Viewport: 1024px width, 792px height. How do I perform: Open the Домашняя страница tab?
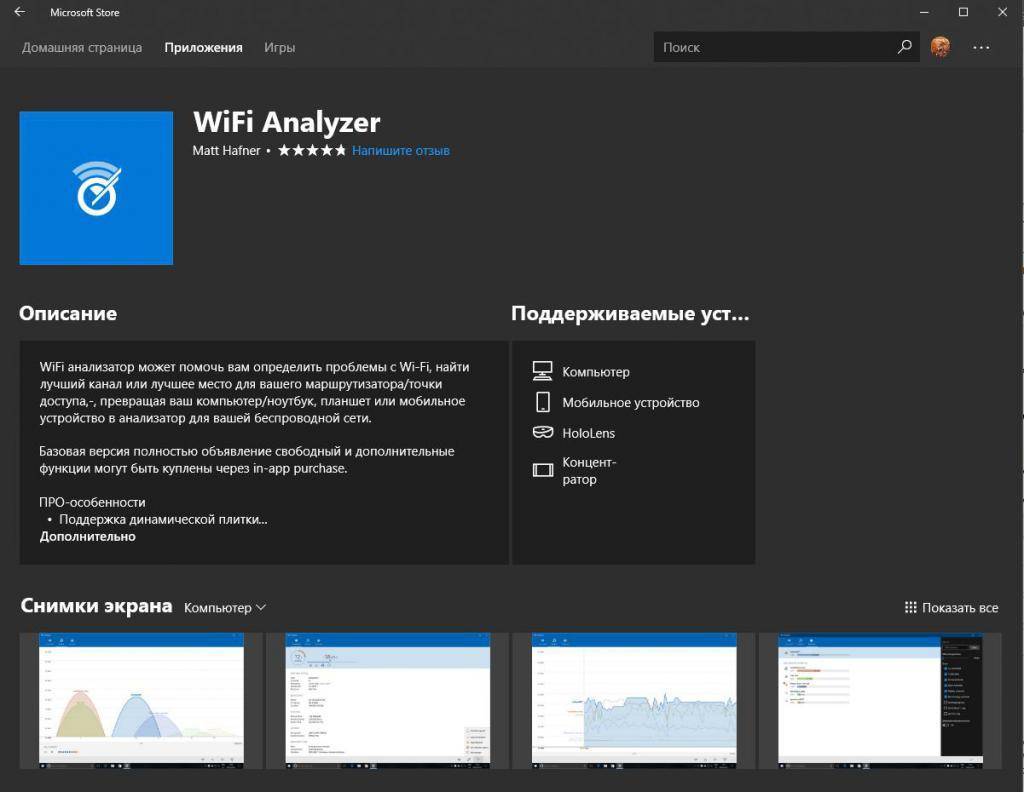point(82,48)
